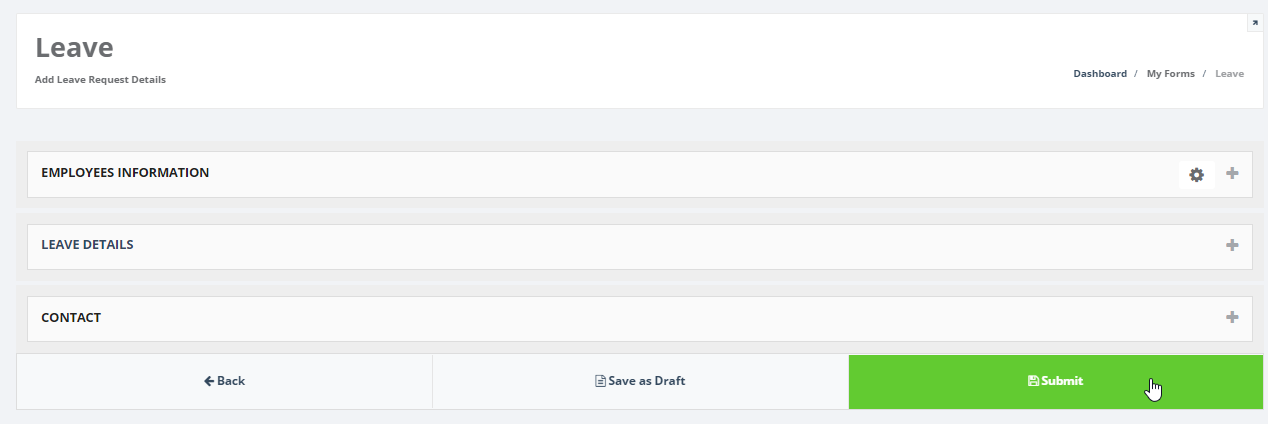Expand Employees Information using its plus icon
Viewport: 1268px width, 424px height.
(x=1232, y=173)
